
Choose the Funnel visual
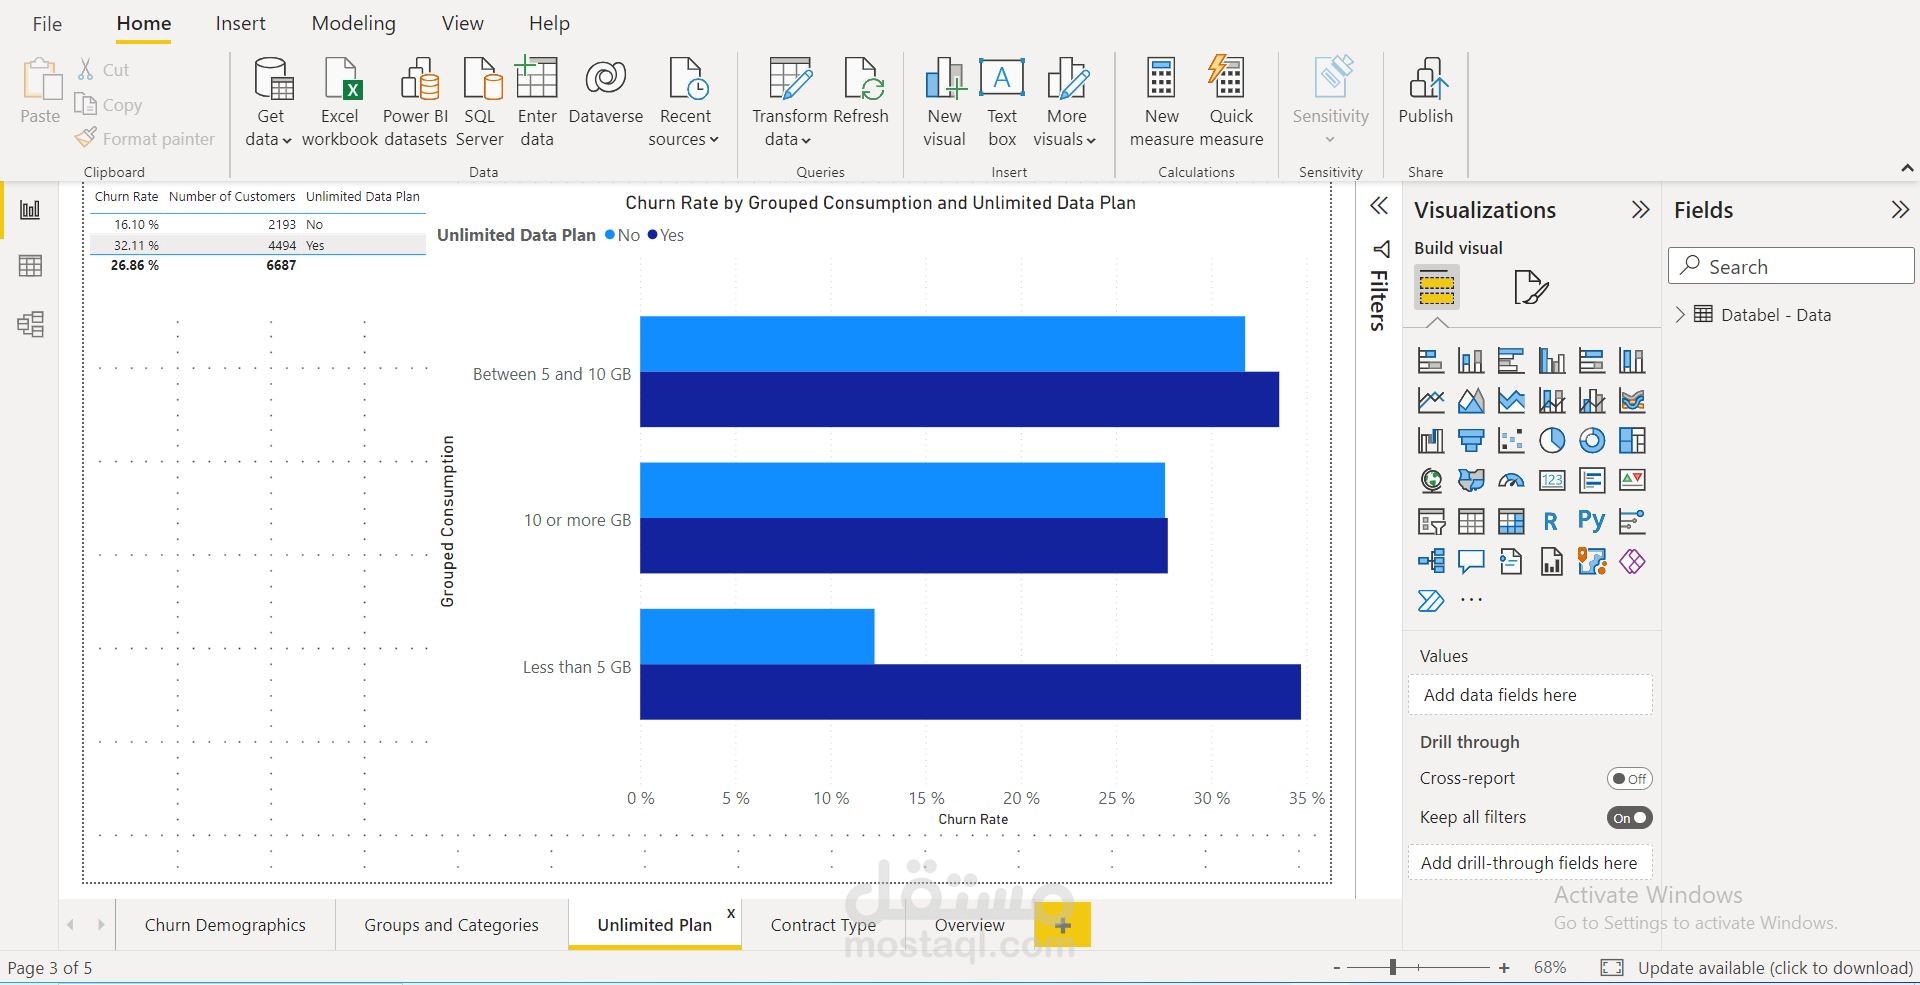[1471, 440]
